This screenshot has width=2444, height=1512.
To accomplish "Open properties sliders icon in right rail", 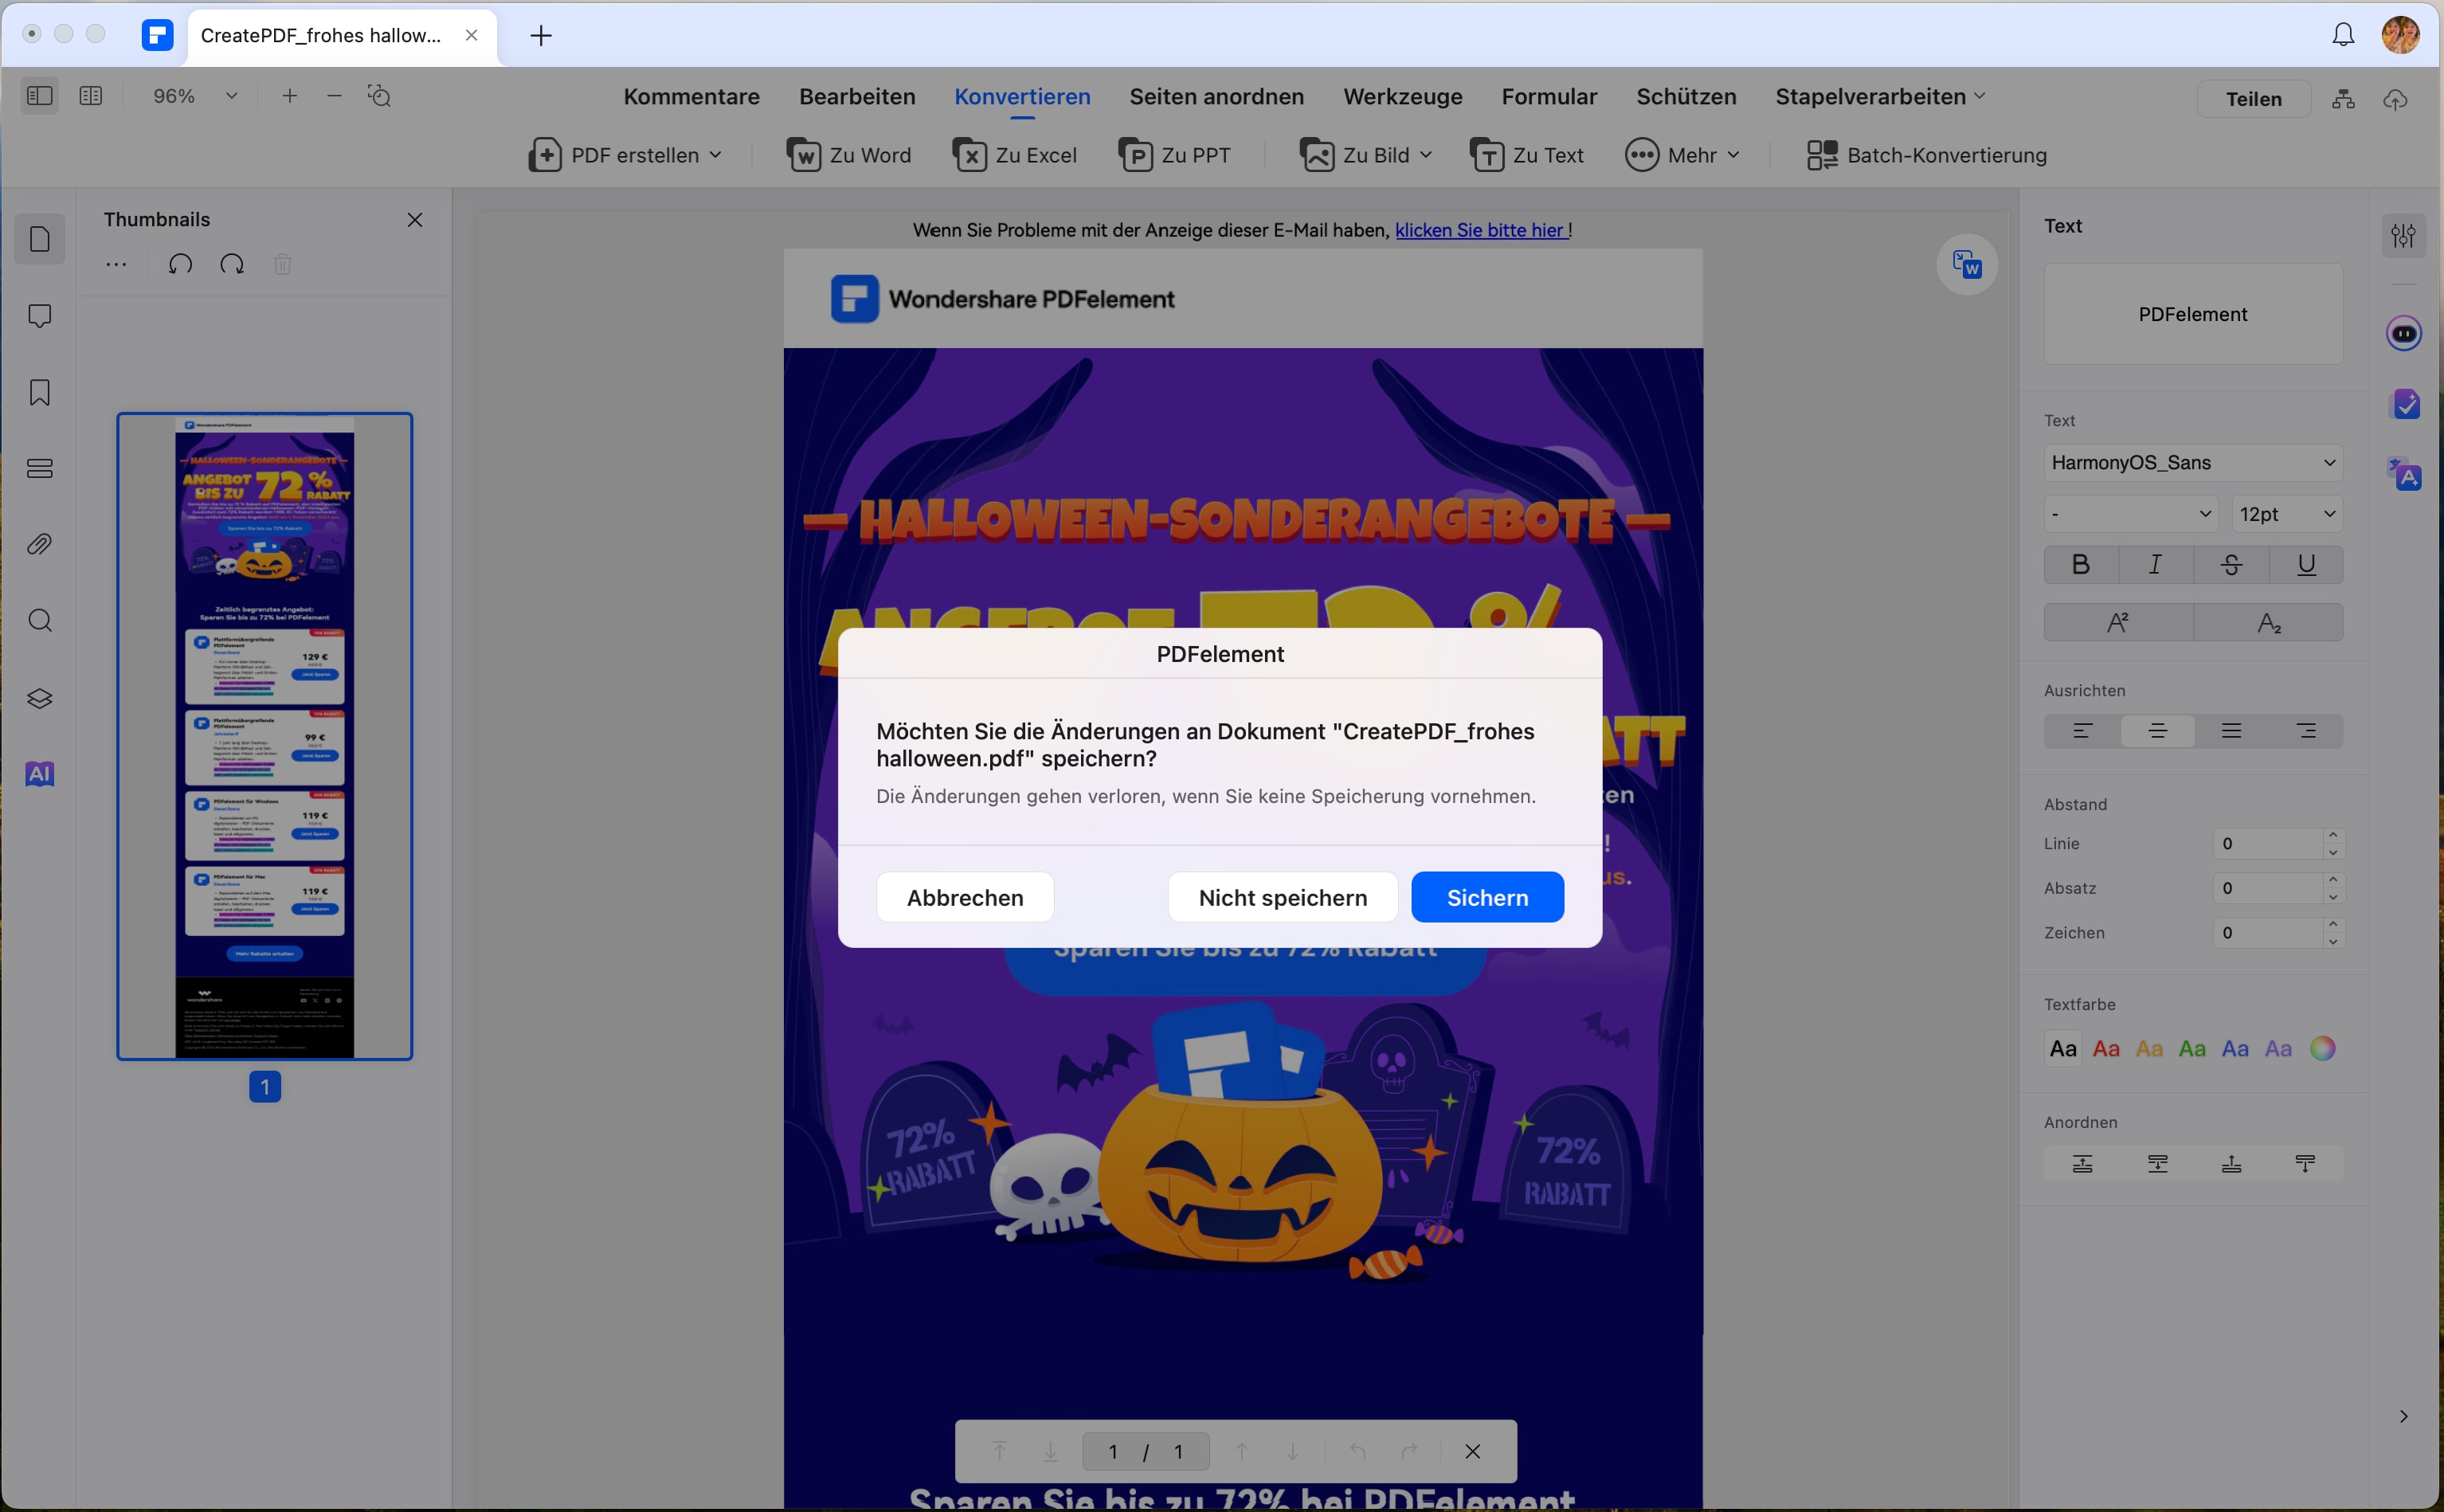I will (2403, 236).
